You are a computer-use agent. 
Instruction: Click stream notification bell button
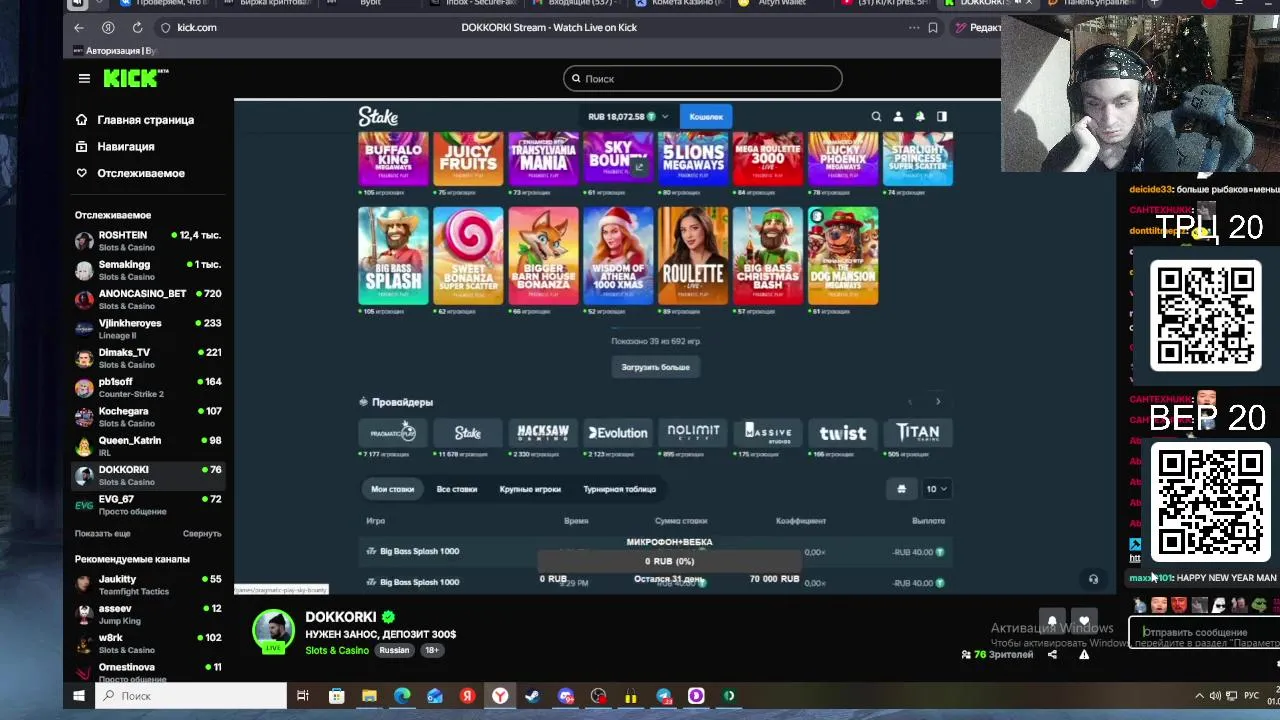tap(1052, 621)
